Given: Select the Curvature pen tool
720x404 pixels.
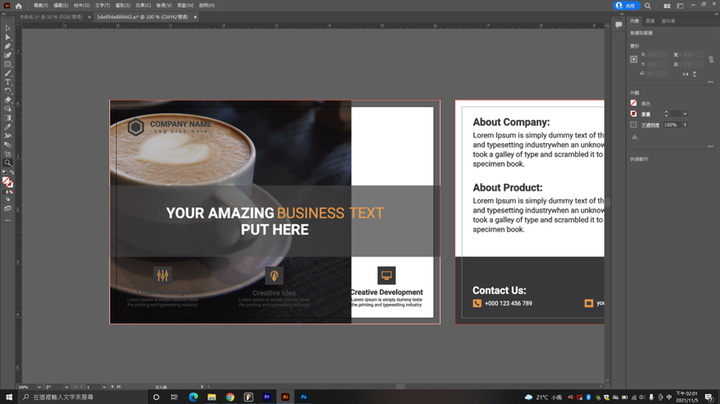Looking at the screenshot, I should [x=8, y=55].
